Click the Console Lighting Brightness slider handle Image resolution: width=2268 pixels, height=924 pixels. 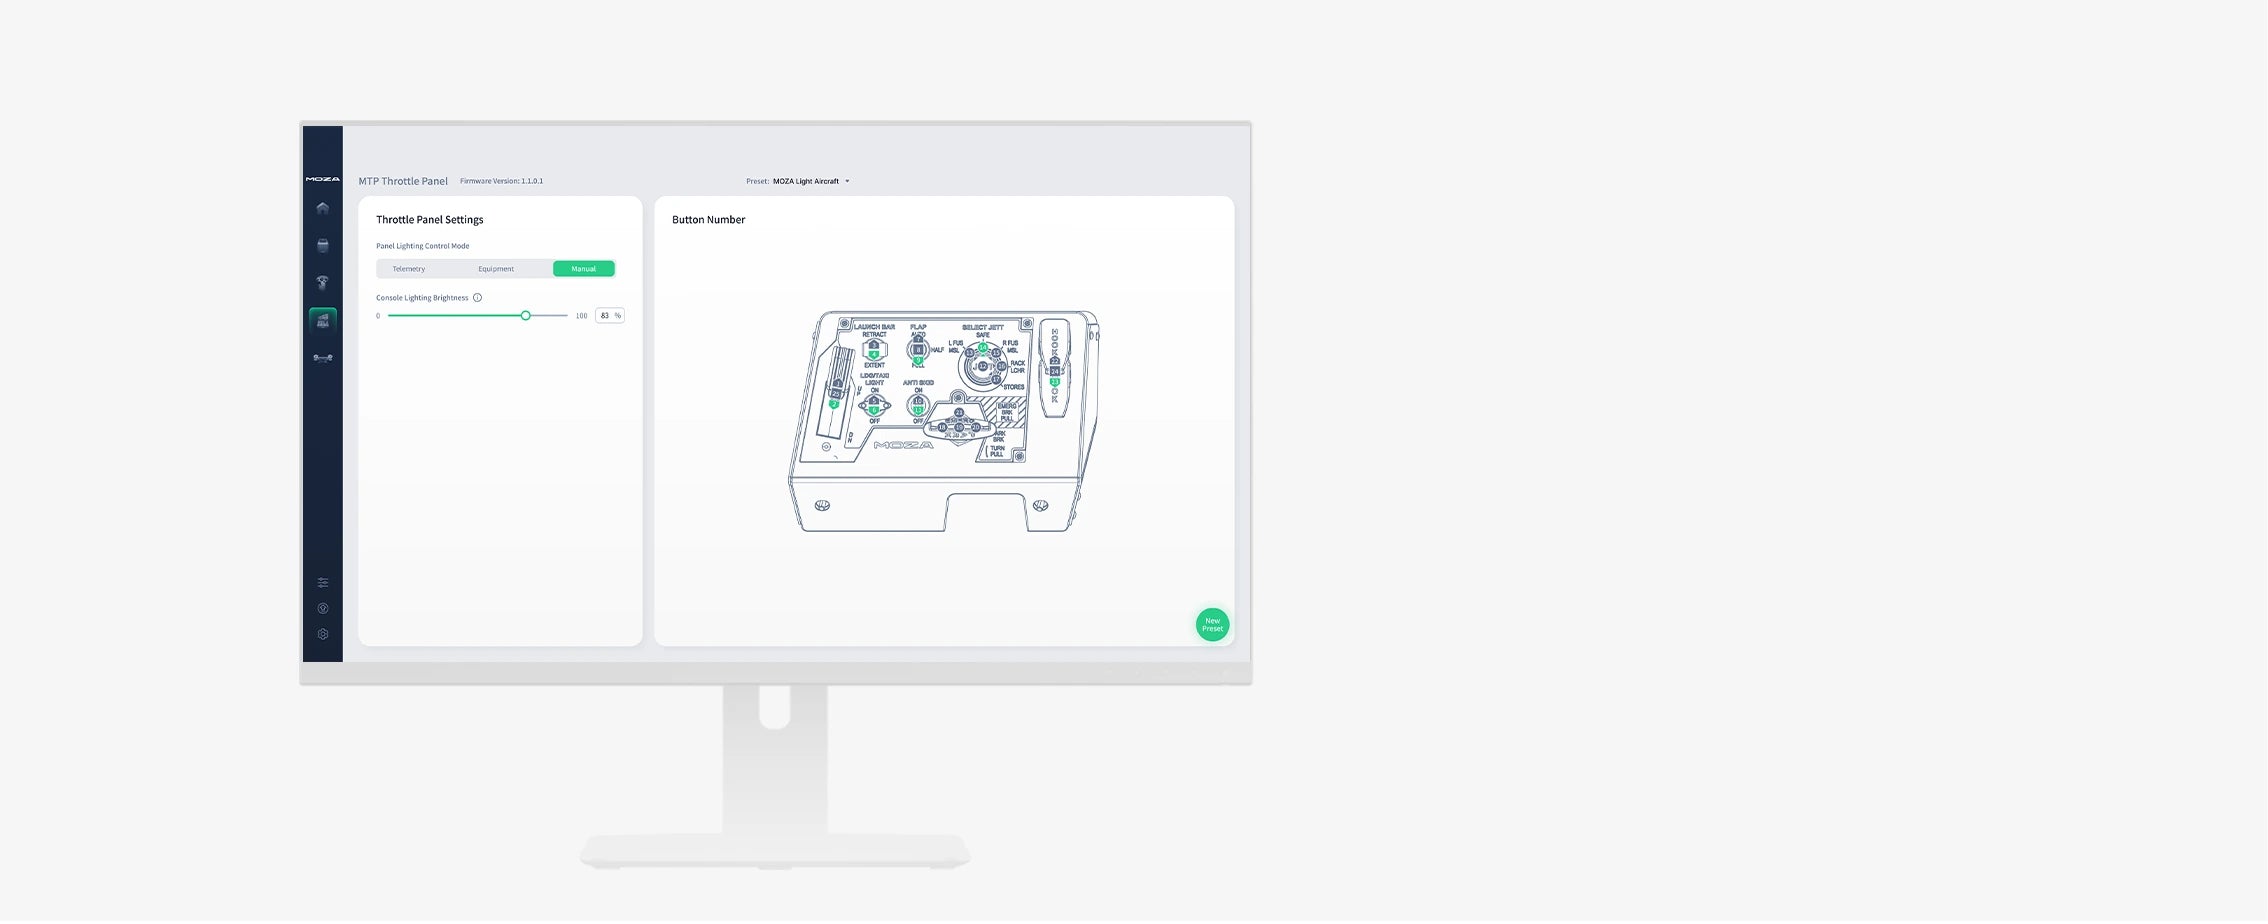point(525,316)
